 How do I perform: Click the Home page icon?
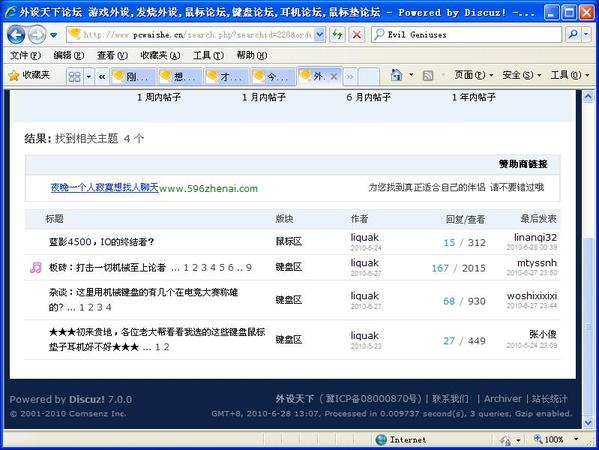point(396,75)
